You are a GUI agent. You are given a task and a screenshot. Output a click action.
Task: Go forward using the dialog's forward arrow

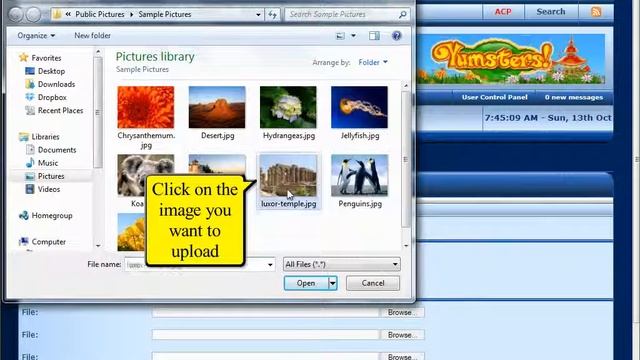(33, 15)
